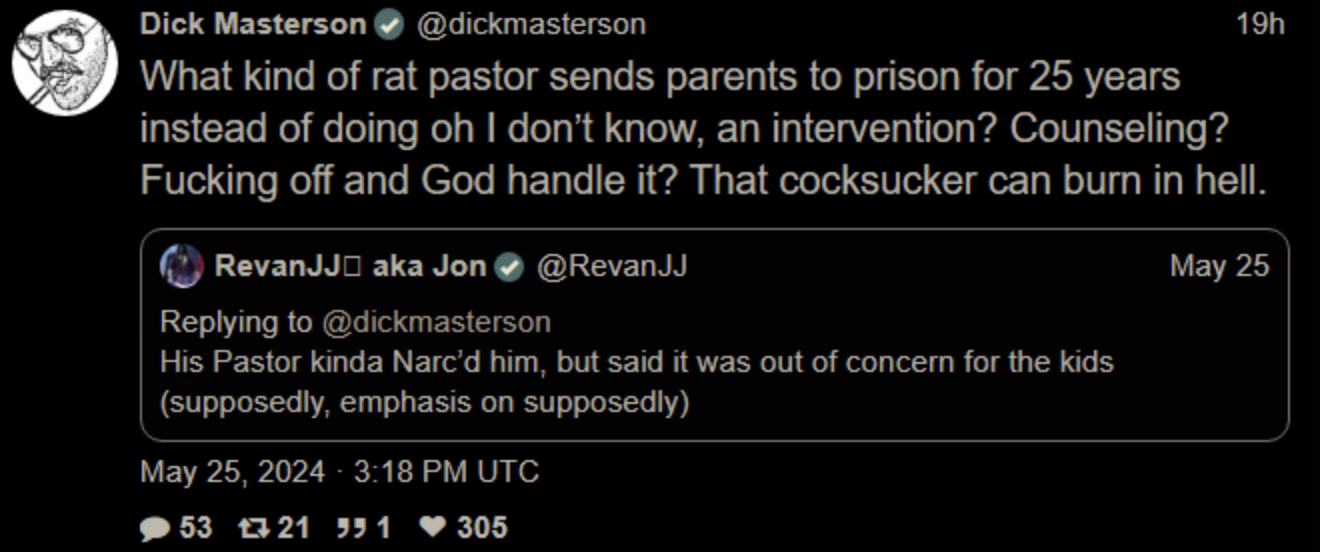View the 305 likes count
1320x552 pixels.
click(x=482, y=527)
